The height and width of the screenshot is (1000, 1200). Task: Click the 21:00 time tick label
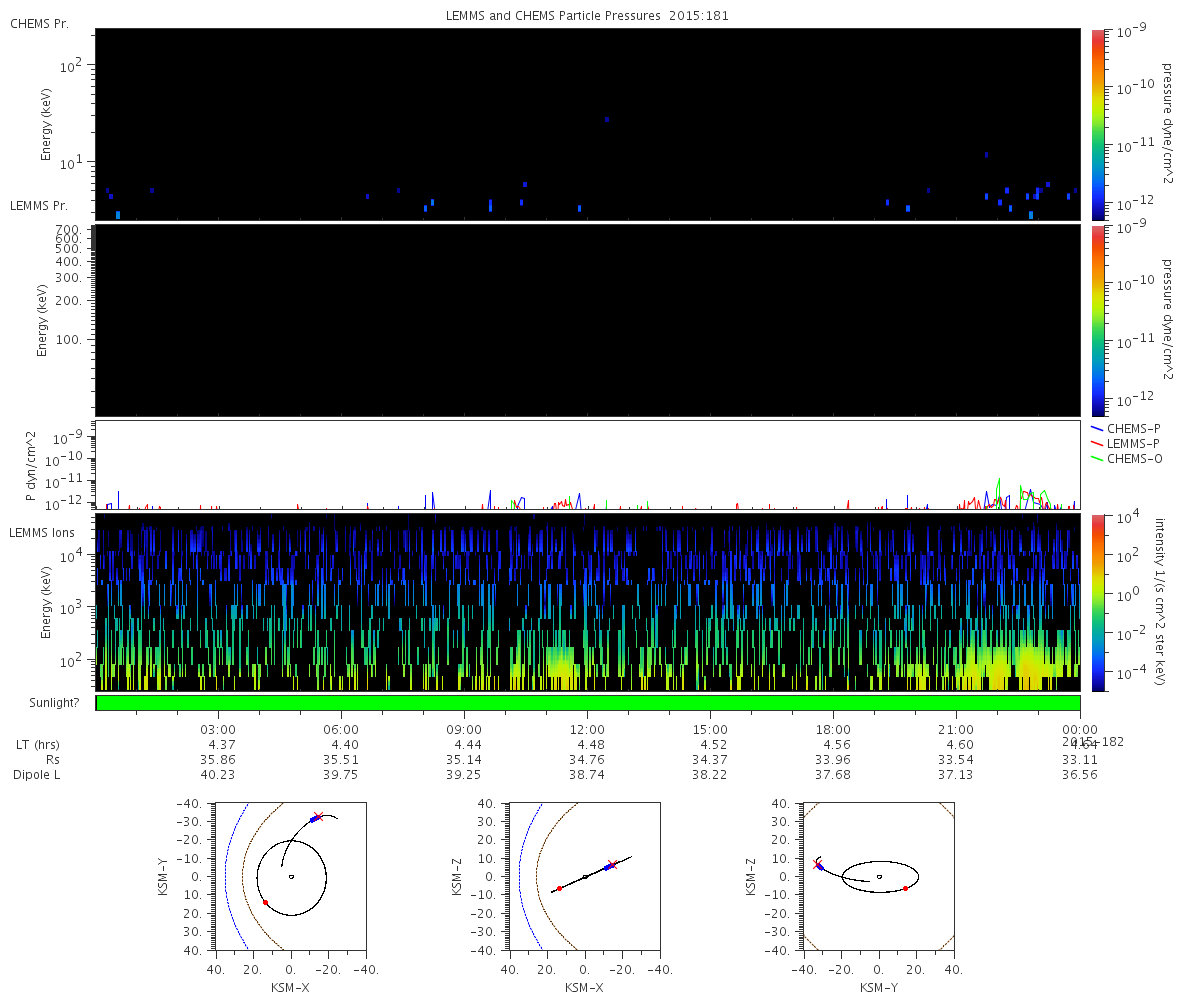click(x=956, y=729)
